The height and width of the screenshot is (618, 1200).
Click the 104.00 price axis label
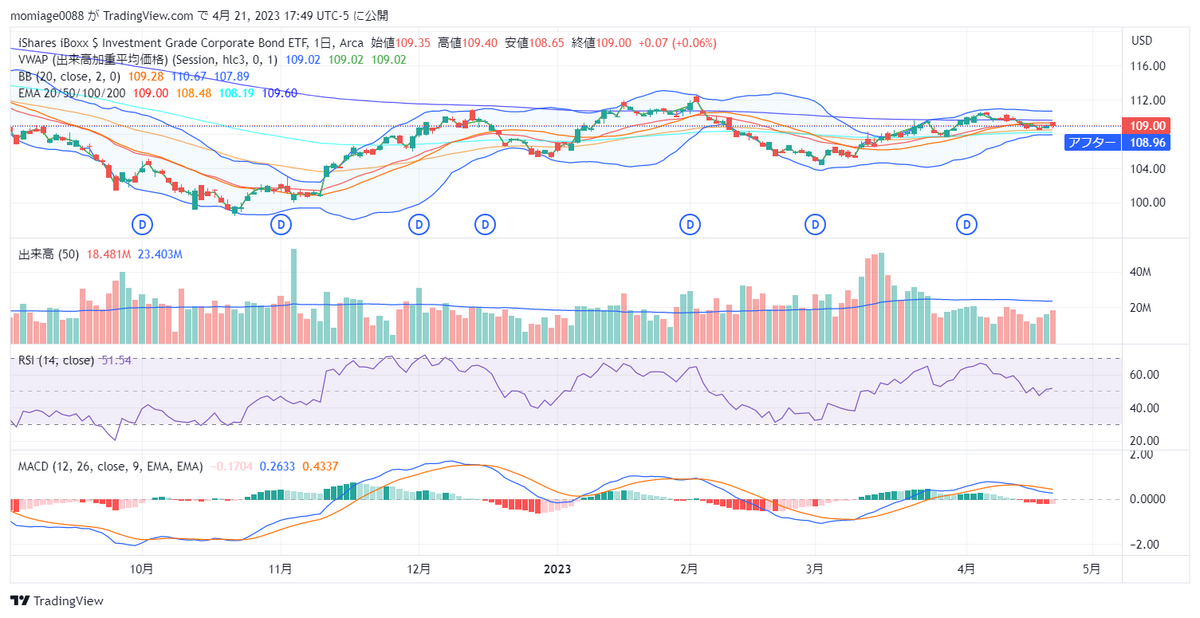click(1147, 168)
